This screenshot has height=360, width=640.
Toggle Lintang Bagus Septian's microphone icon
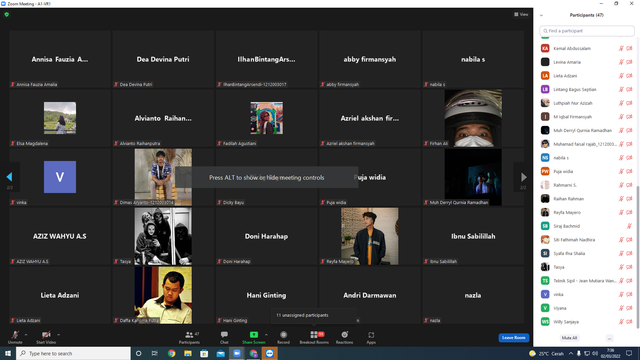pyautogui.click(x=621, y=89)
